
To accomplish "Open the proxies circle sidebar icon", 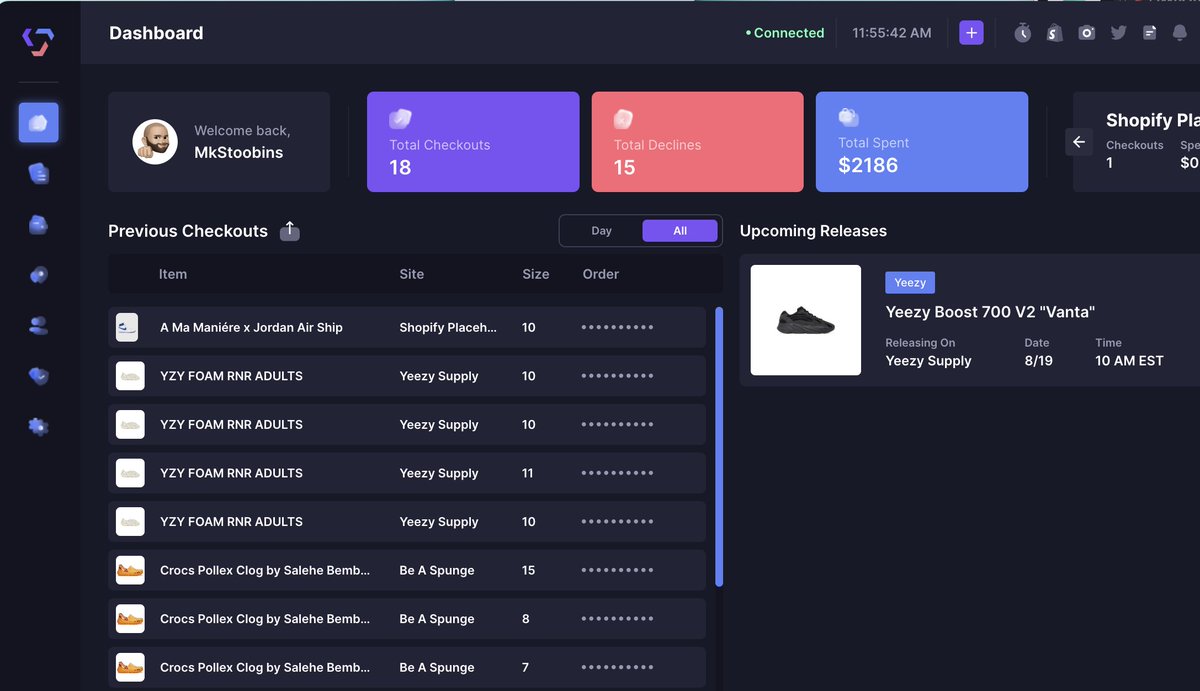I will [38, 275].
